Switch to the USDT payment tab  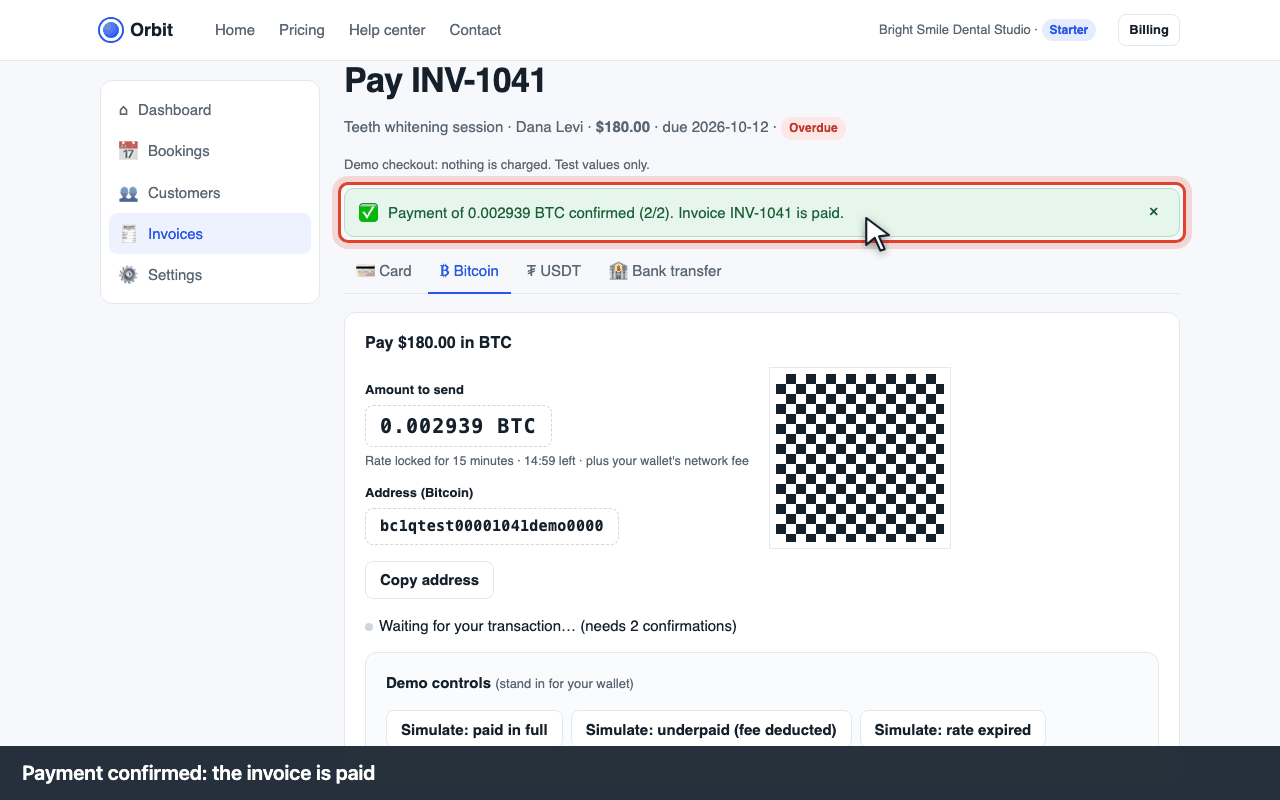coord(554,271)
